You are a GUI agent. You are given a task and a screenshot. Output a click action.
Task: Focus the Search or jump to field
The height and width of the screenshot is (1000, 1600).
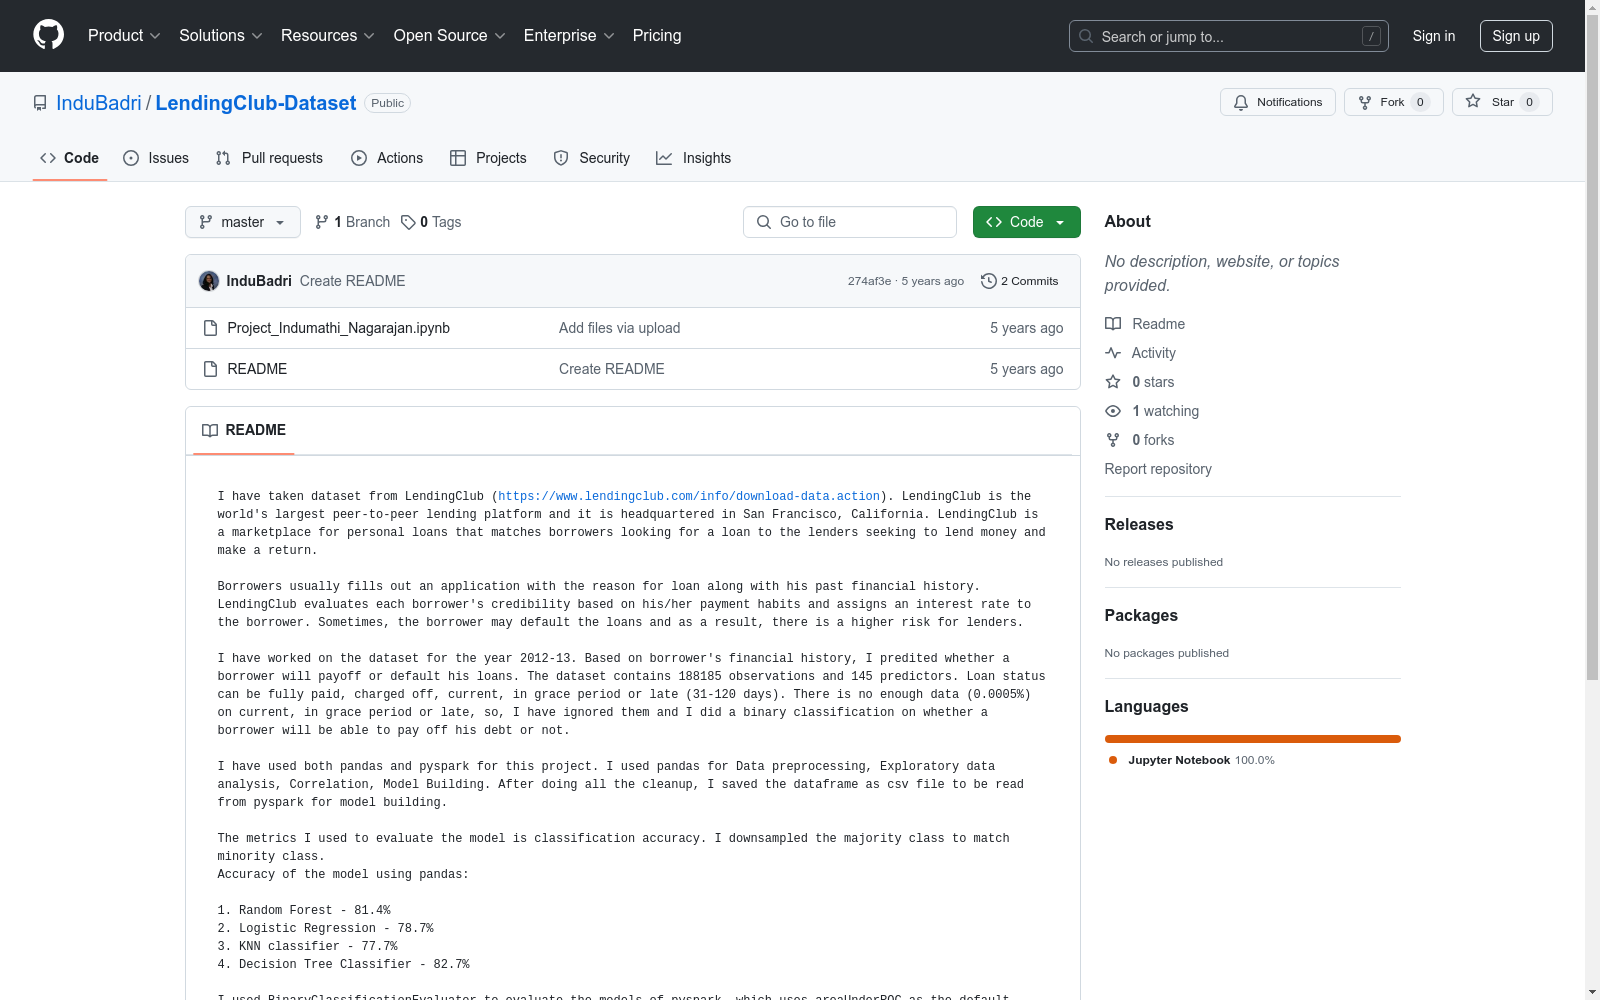coord(1228,36)
